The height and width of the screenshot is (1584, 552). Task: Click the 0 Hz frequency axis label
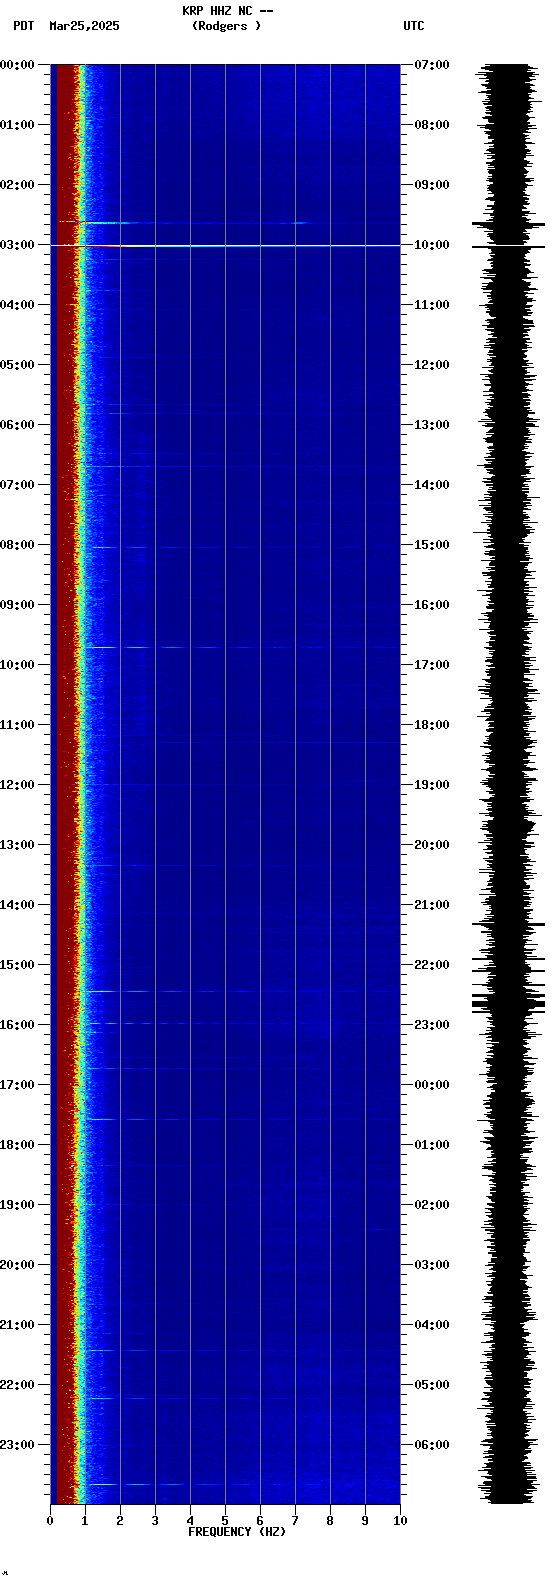coord(50,1521)
